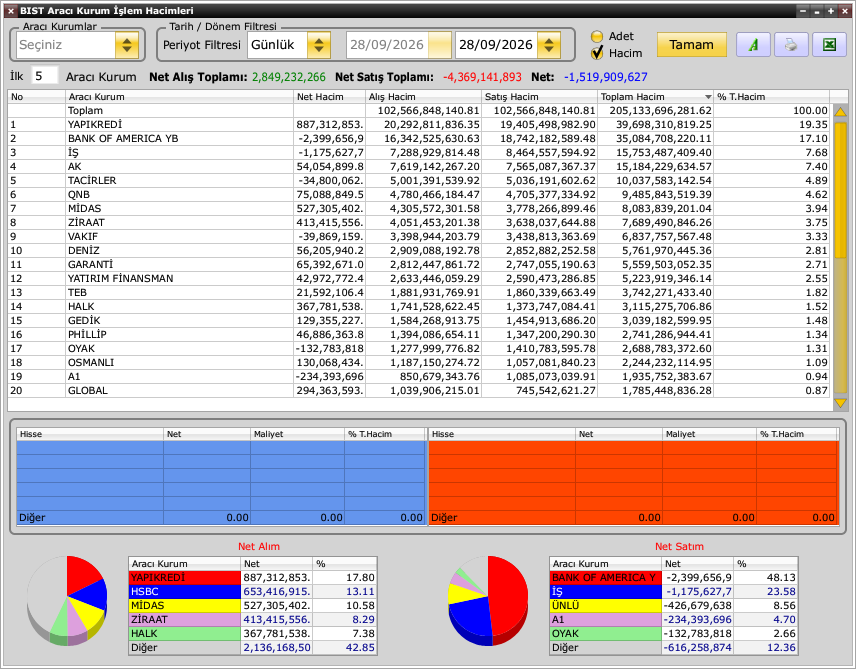The height and width of the screenshot is (669, 856).
Task: Click the plus icon in the title bar
Action: coord(831,10)
